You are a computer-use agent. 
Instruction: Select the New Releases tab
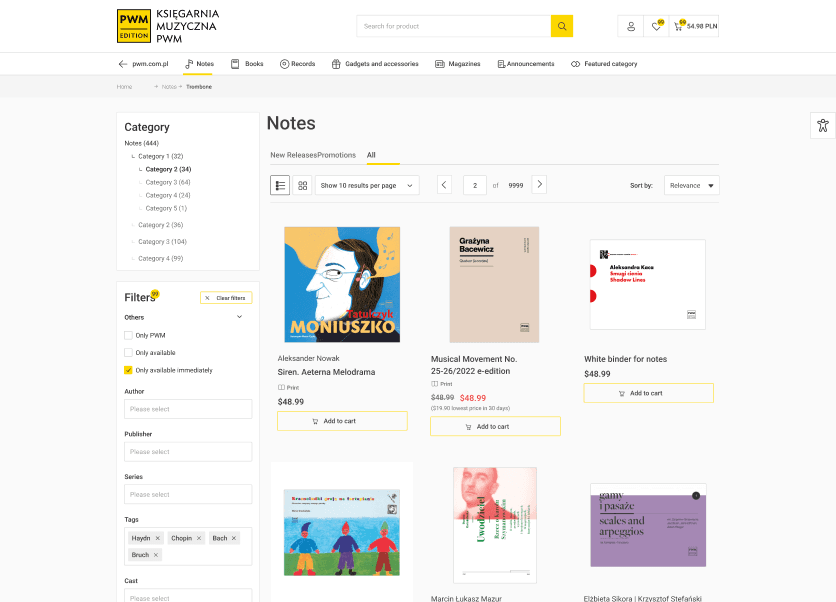pyautogui.click(x=294, y=155)
